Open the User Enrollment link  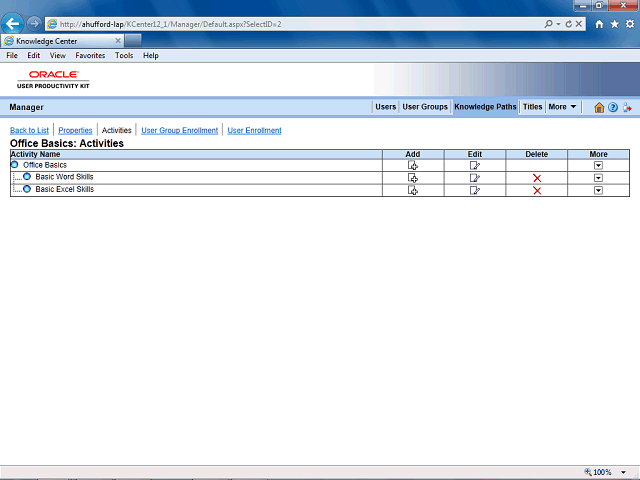(254, 130)
